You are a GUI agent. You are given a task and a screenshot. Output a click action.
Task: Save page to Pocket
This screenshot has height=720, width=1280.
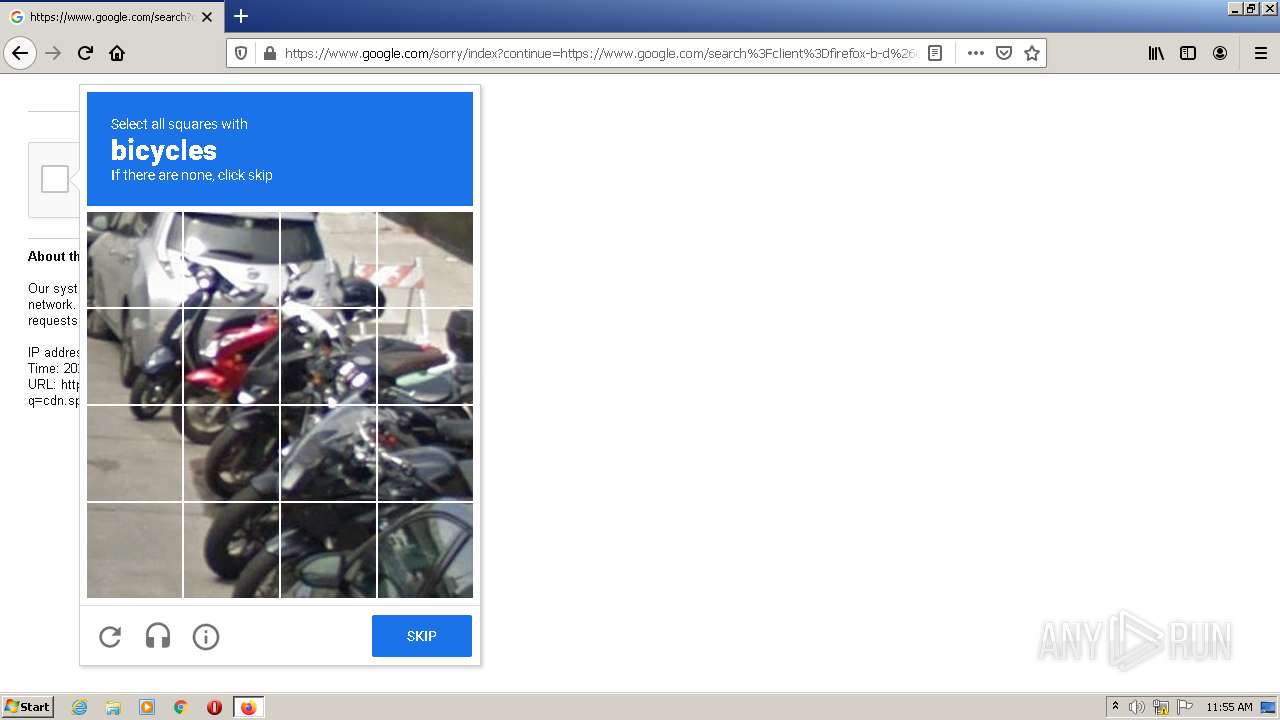[x=1004, y=53]
